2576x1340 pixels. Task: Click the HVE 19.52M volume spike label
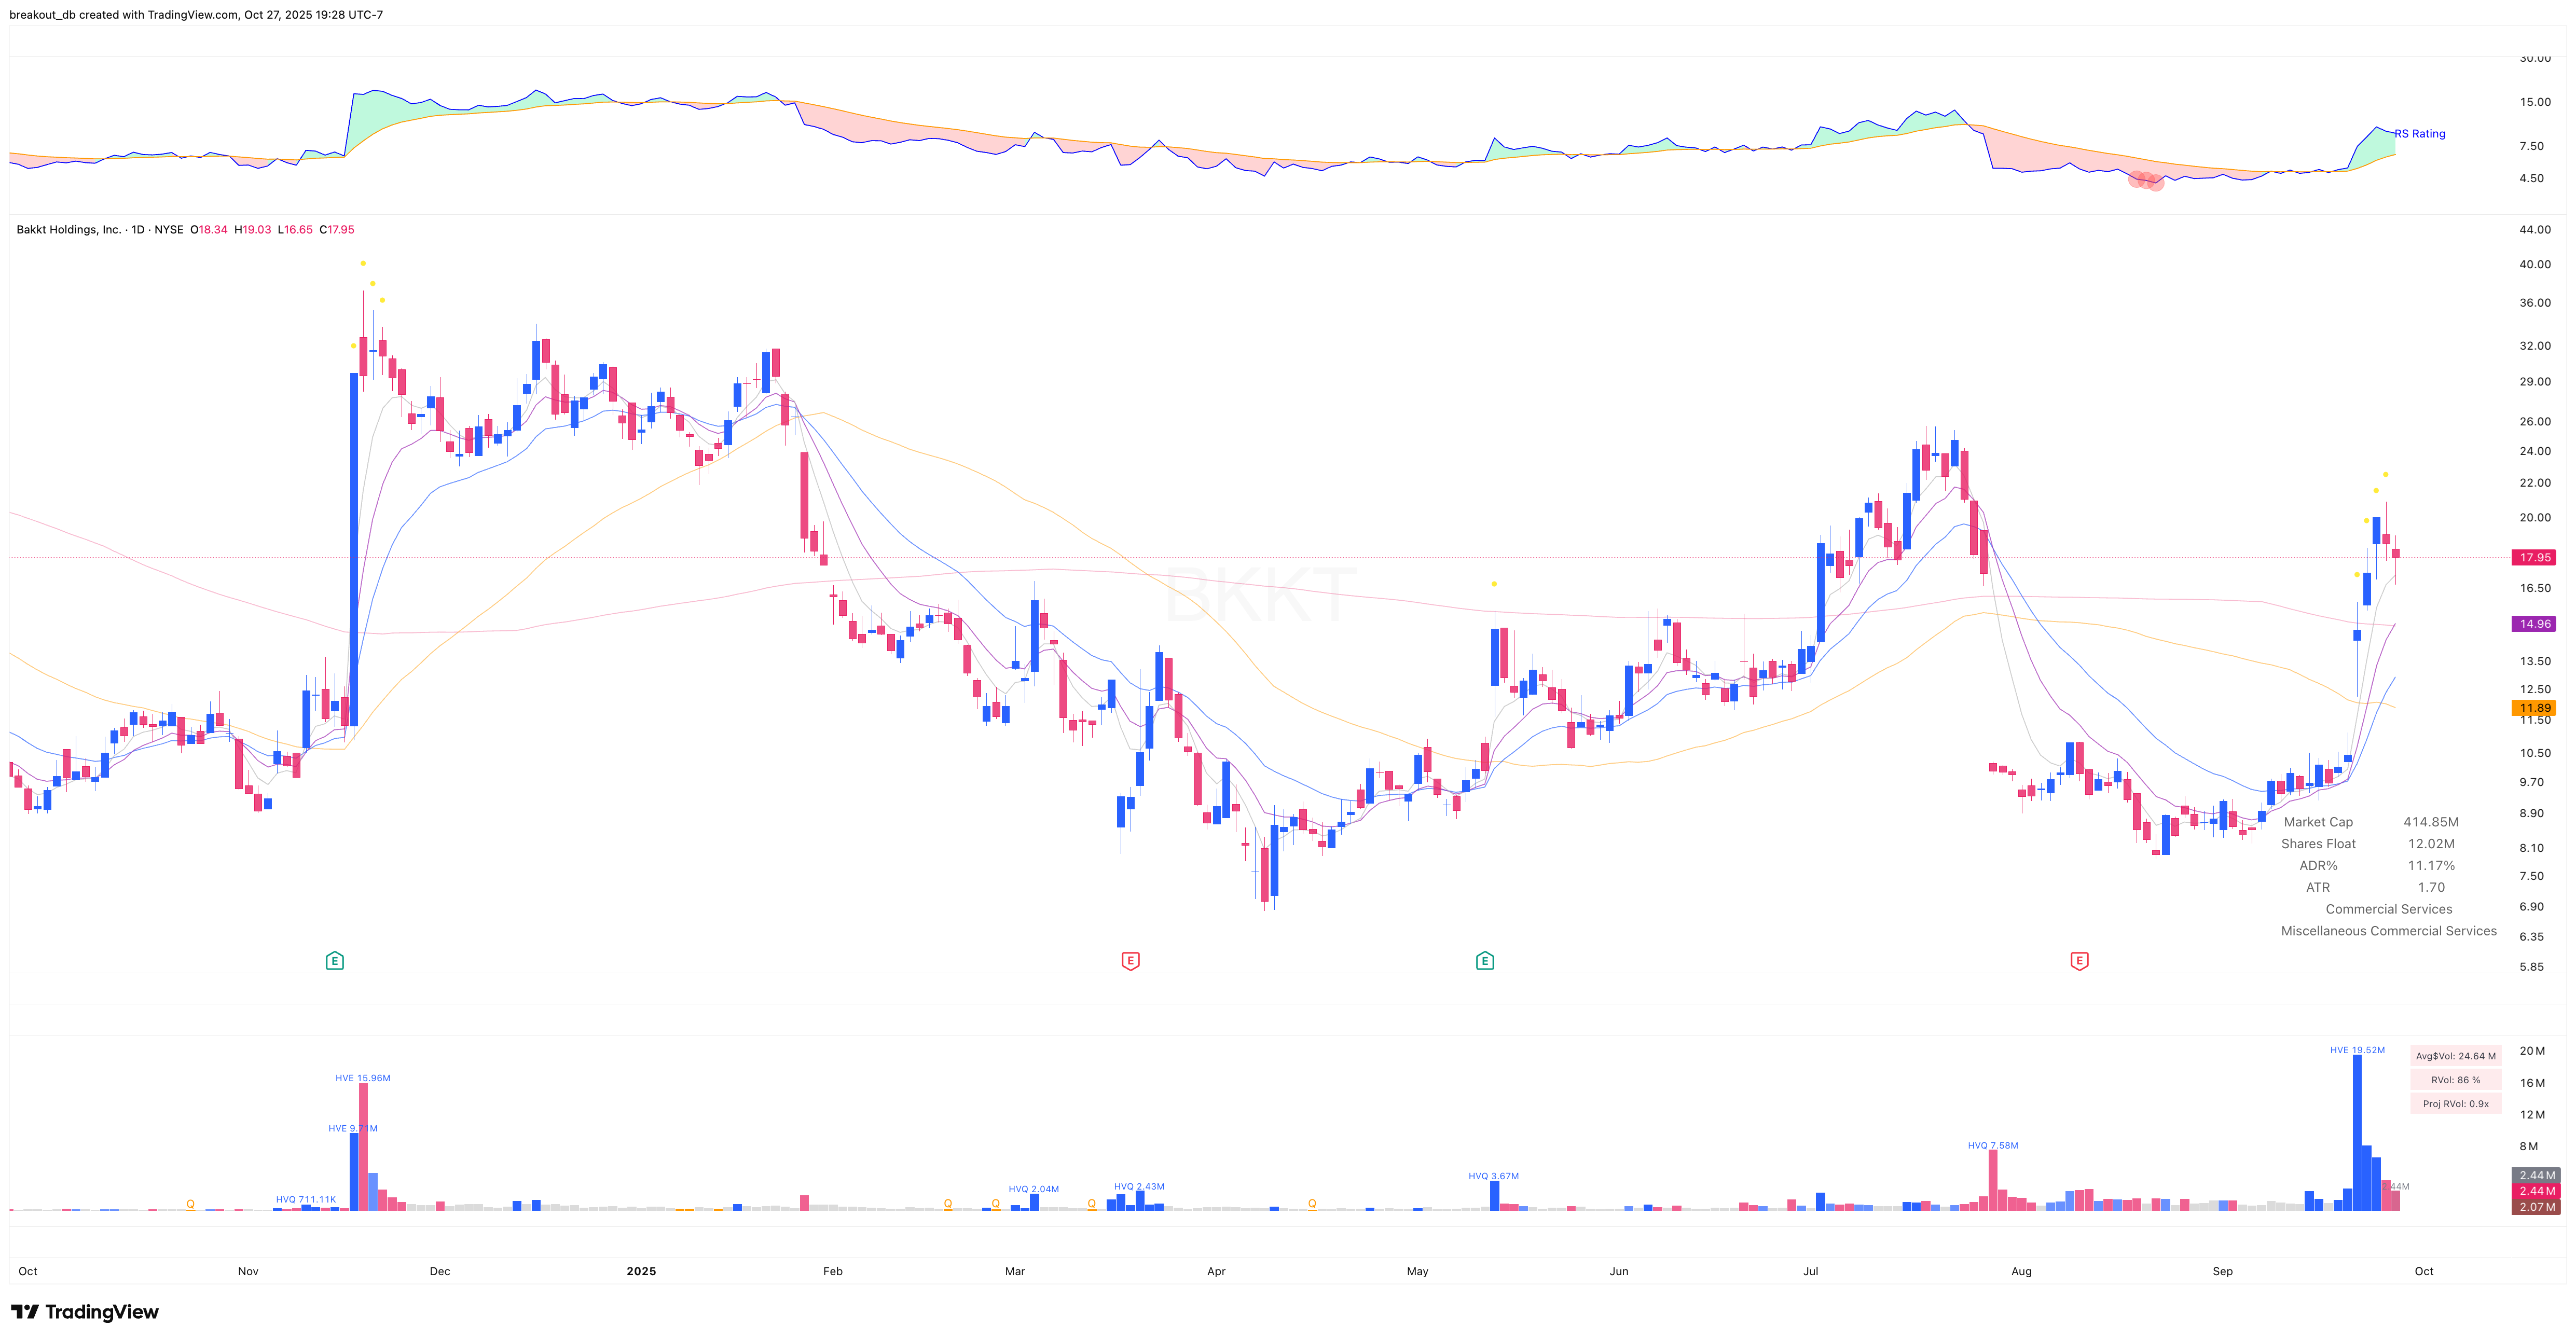2357,1050
